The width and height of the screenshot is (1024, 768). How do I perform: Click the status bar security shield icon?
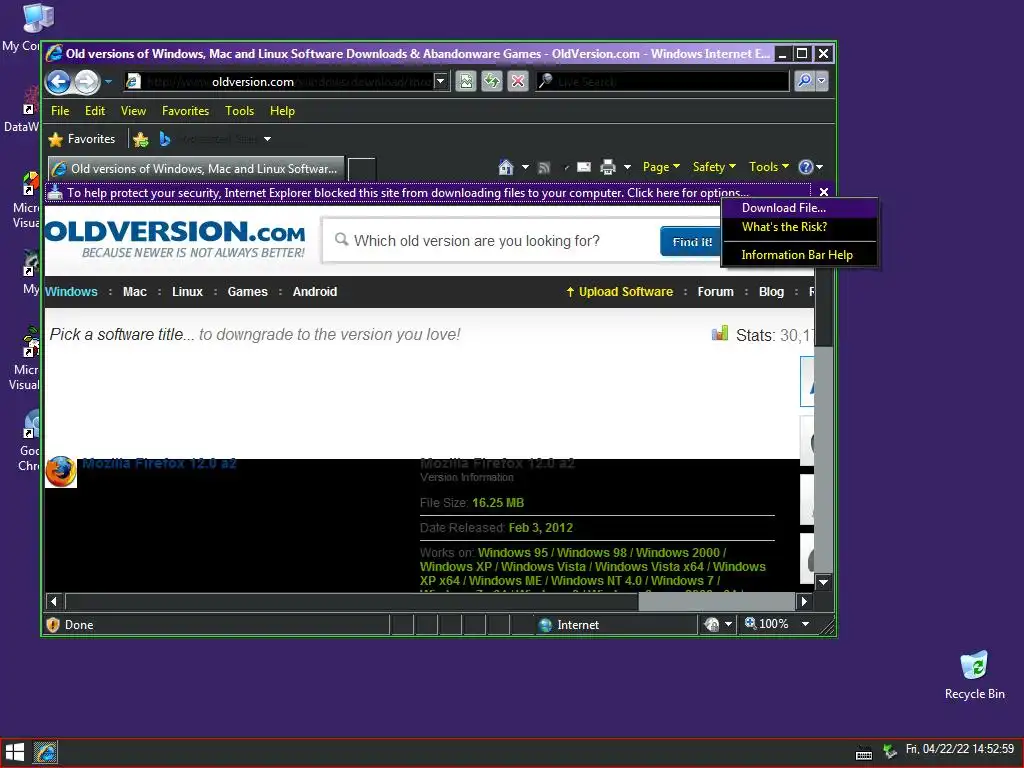coord(54,625)
